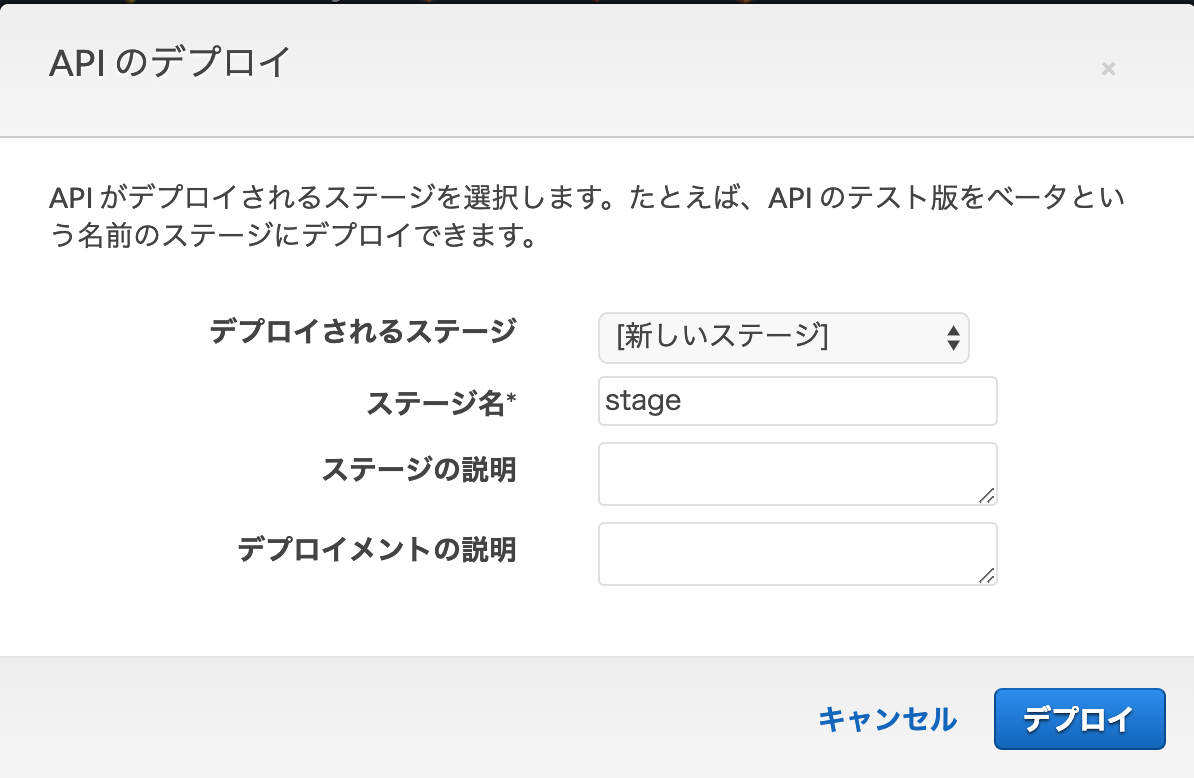Cancel deployment via the キャンセル link
Viewport: 1194px width, 778px height.
coord(887,719)
